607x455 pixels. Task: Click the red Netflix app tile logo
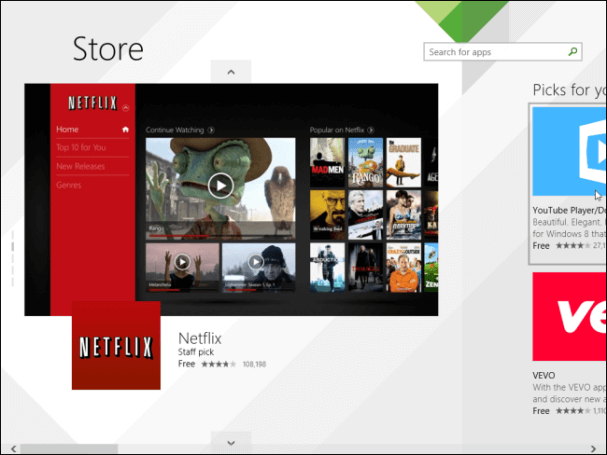(116, 345)
